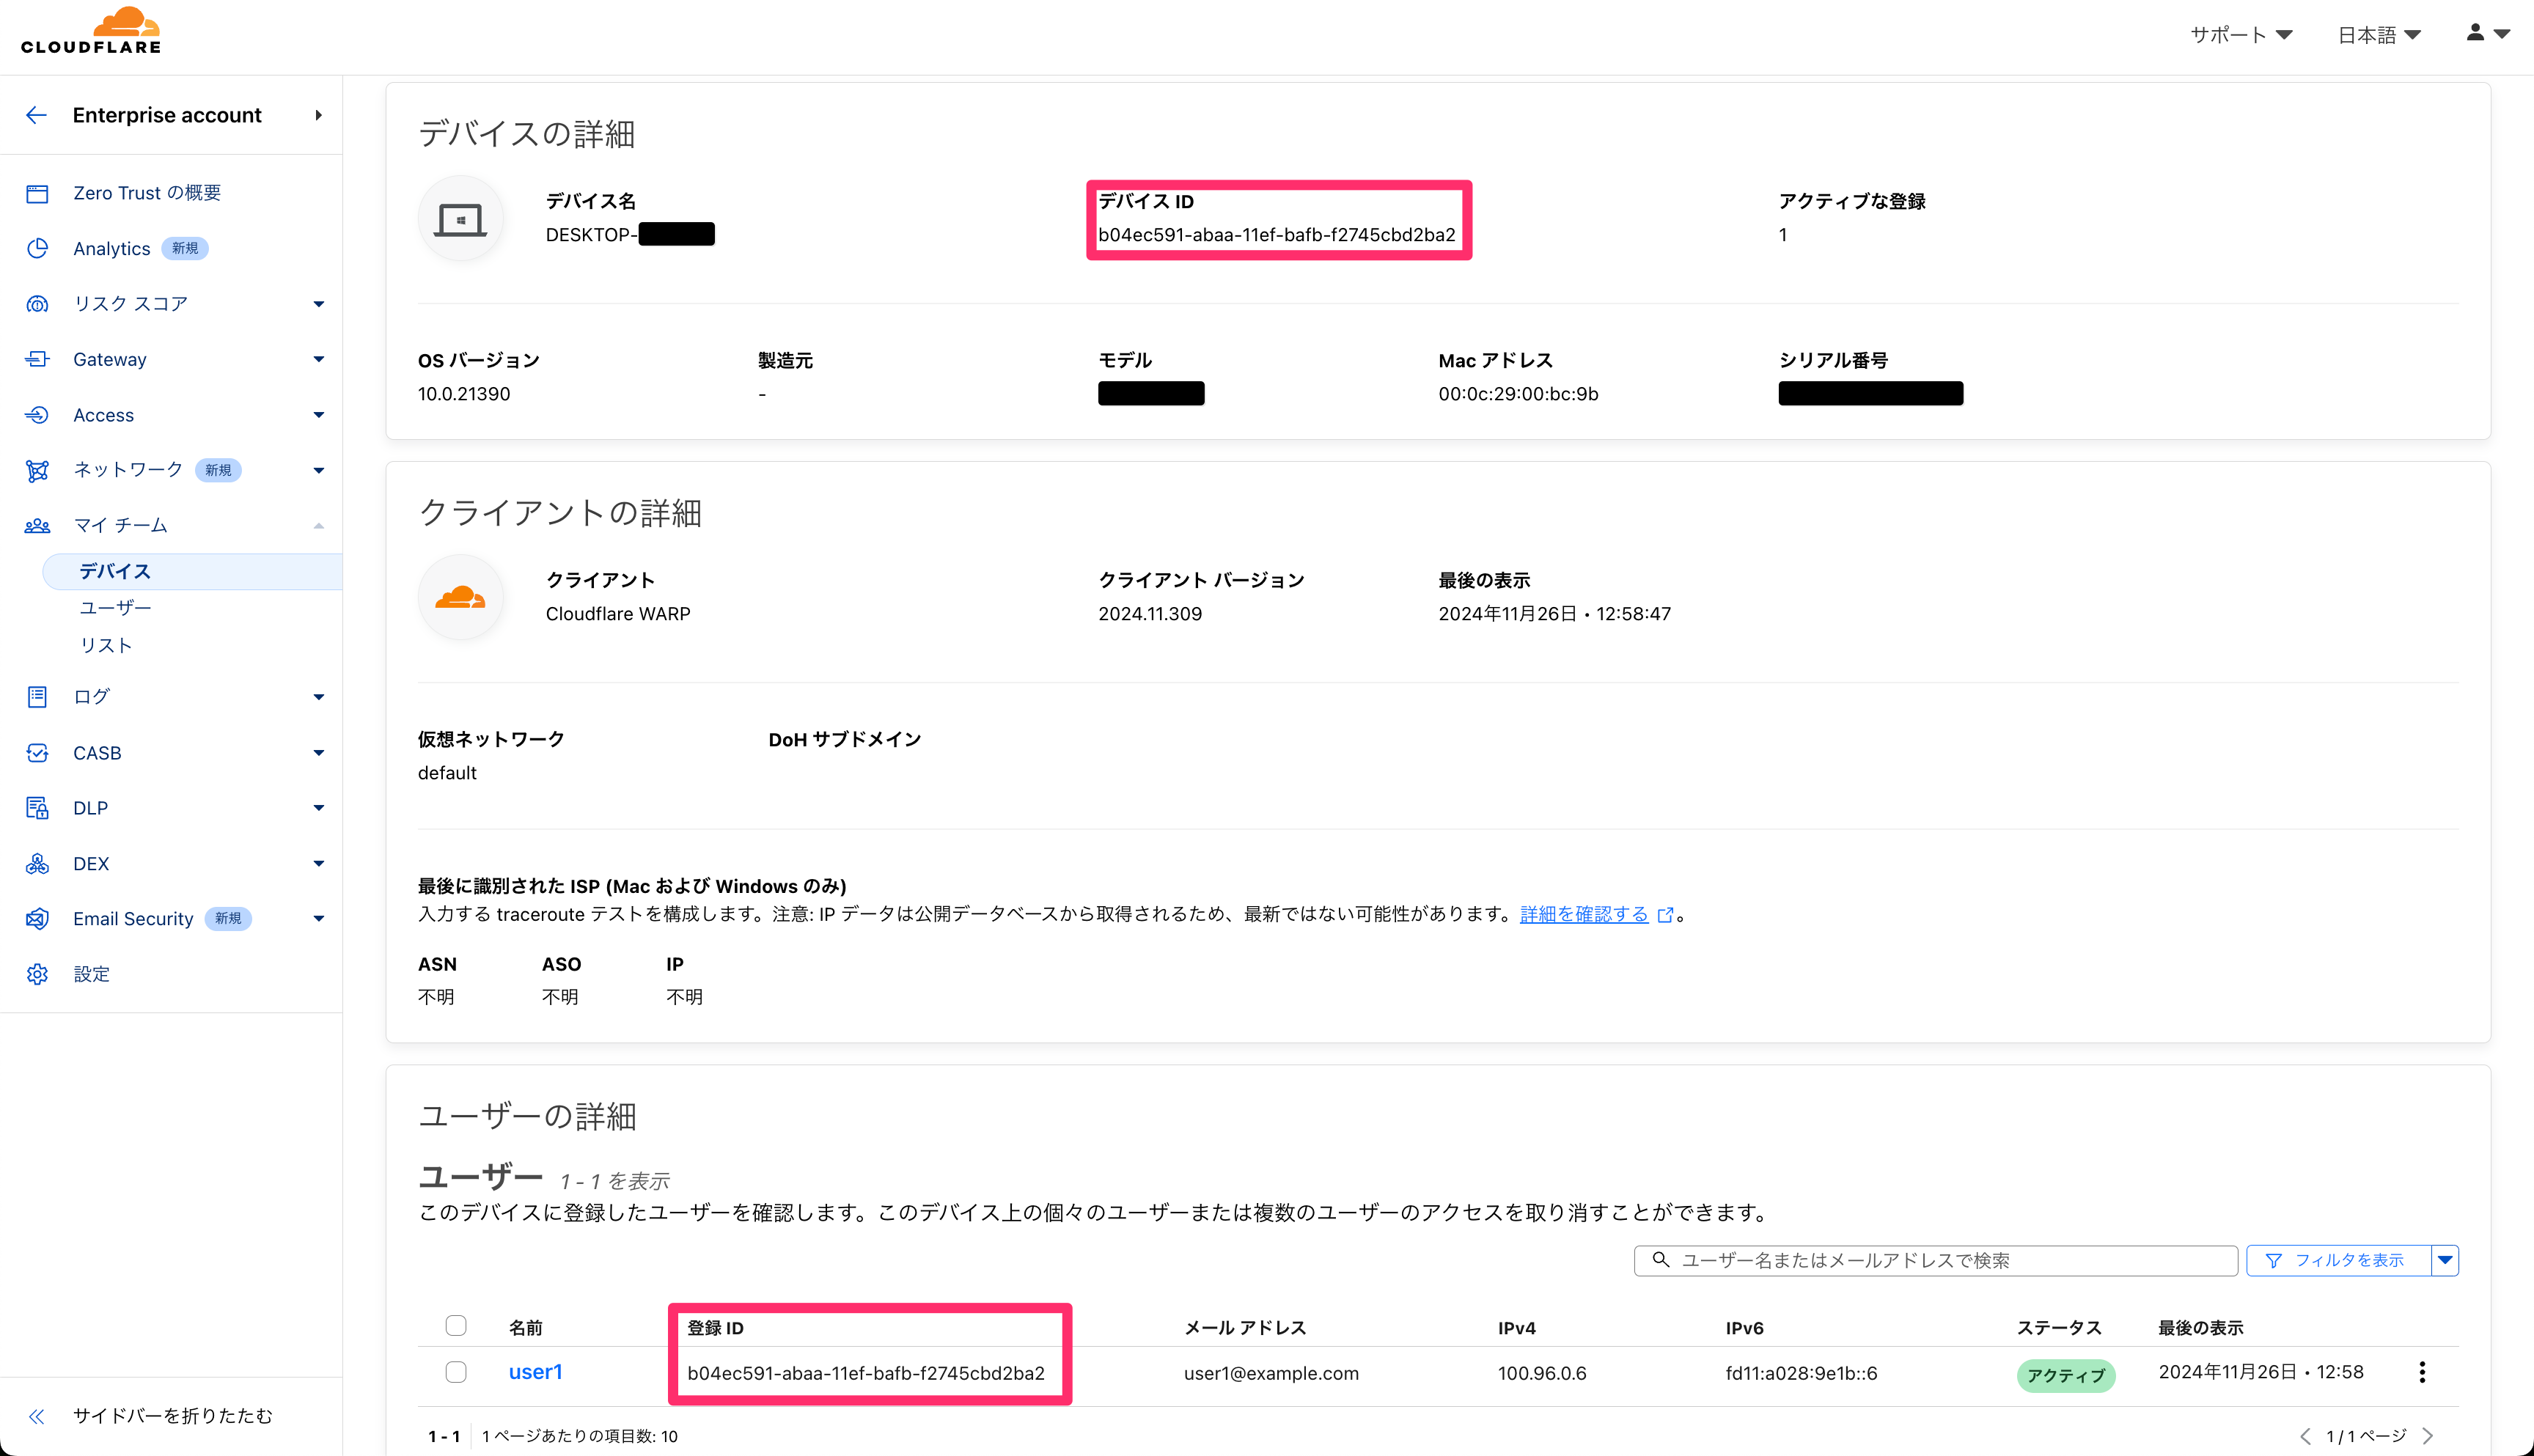Click the Zero Trust overview icon

point(37,193)
